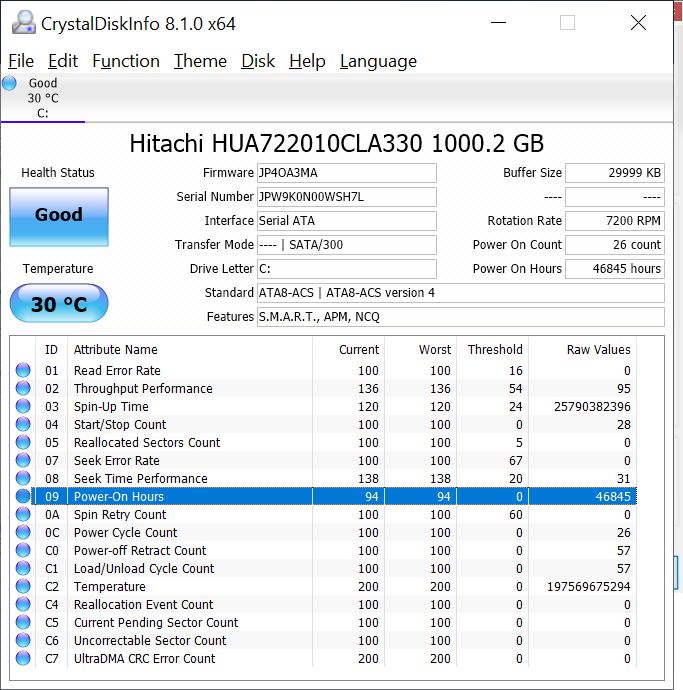Click the status orb for Spin Retry Count

point(23,514)
